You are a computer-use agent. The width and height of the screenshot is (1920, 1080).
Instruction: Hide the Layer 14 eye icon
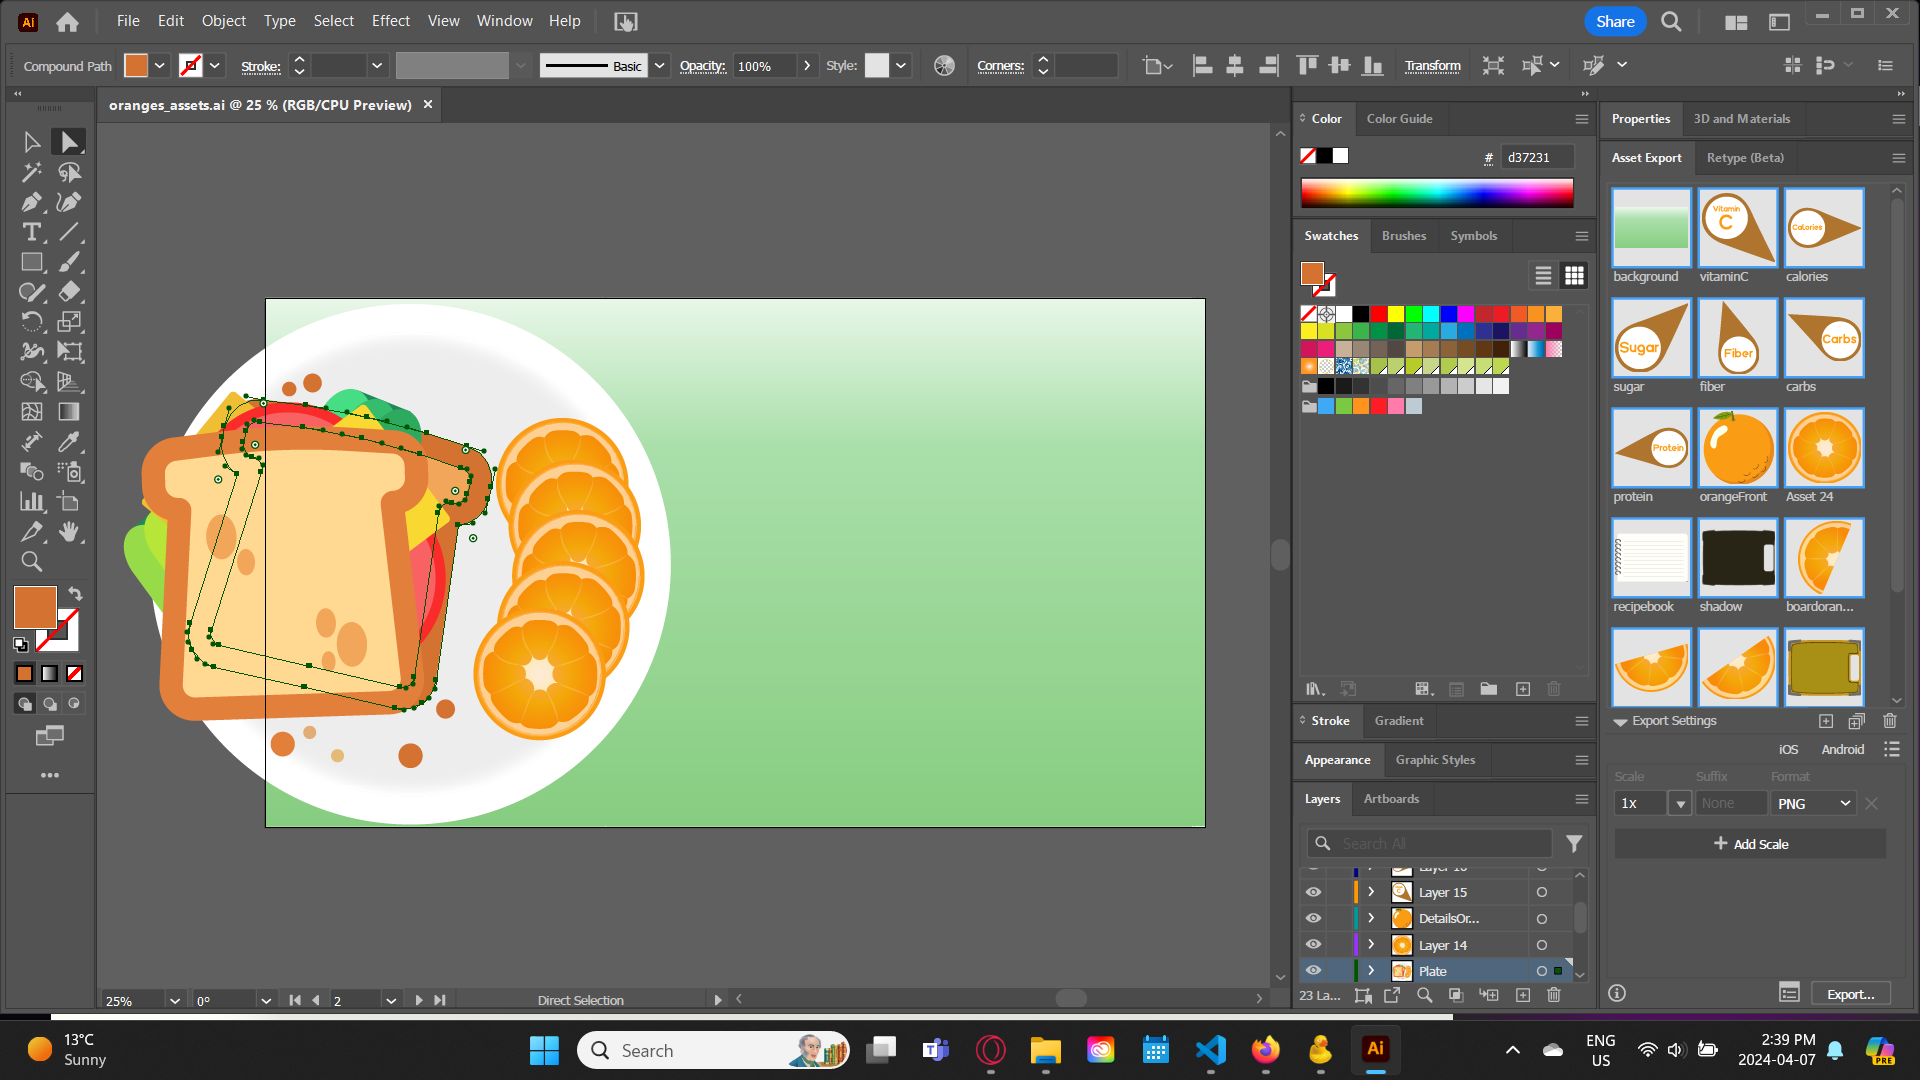tap(1313, 945)
